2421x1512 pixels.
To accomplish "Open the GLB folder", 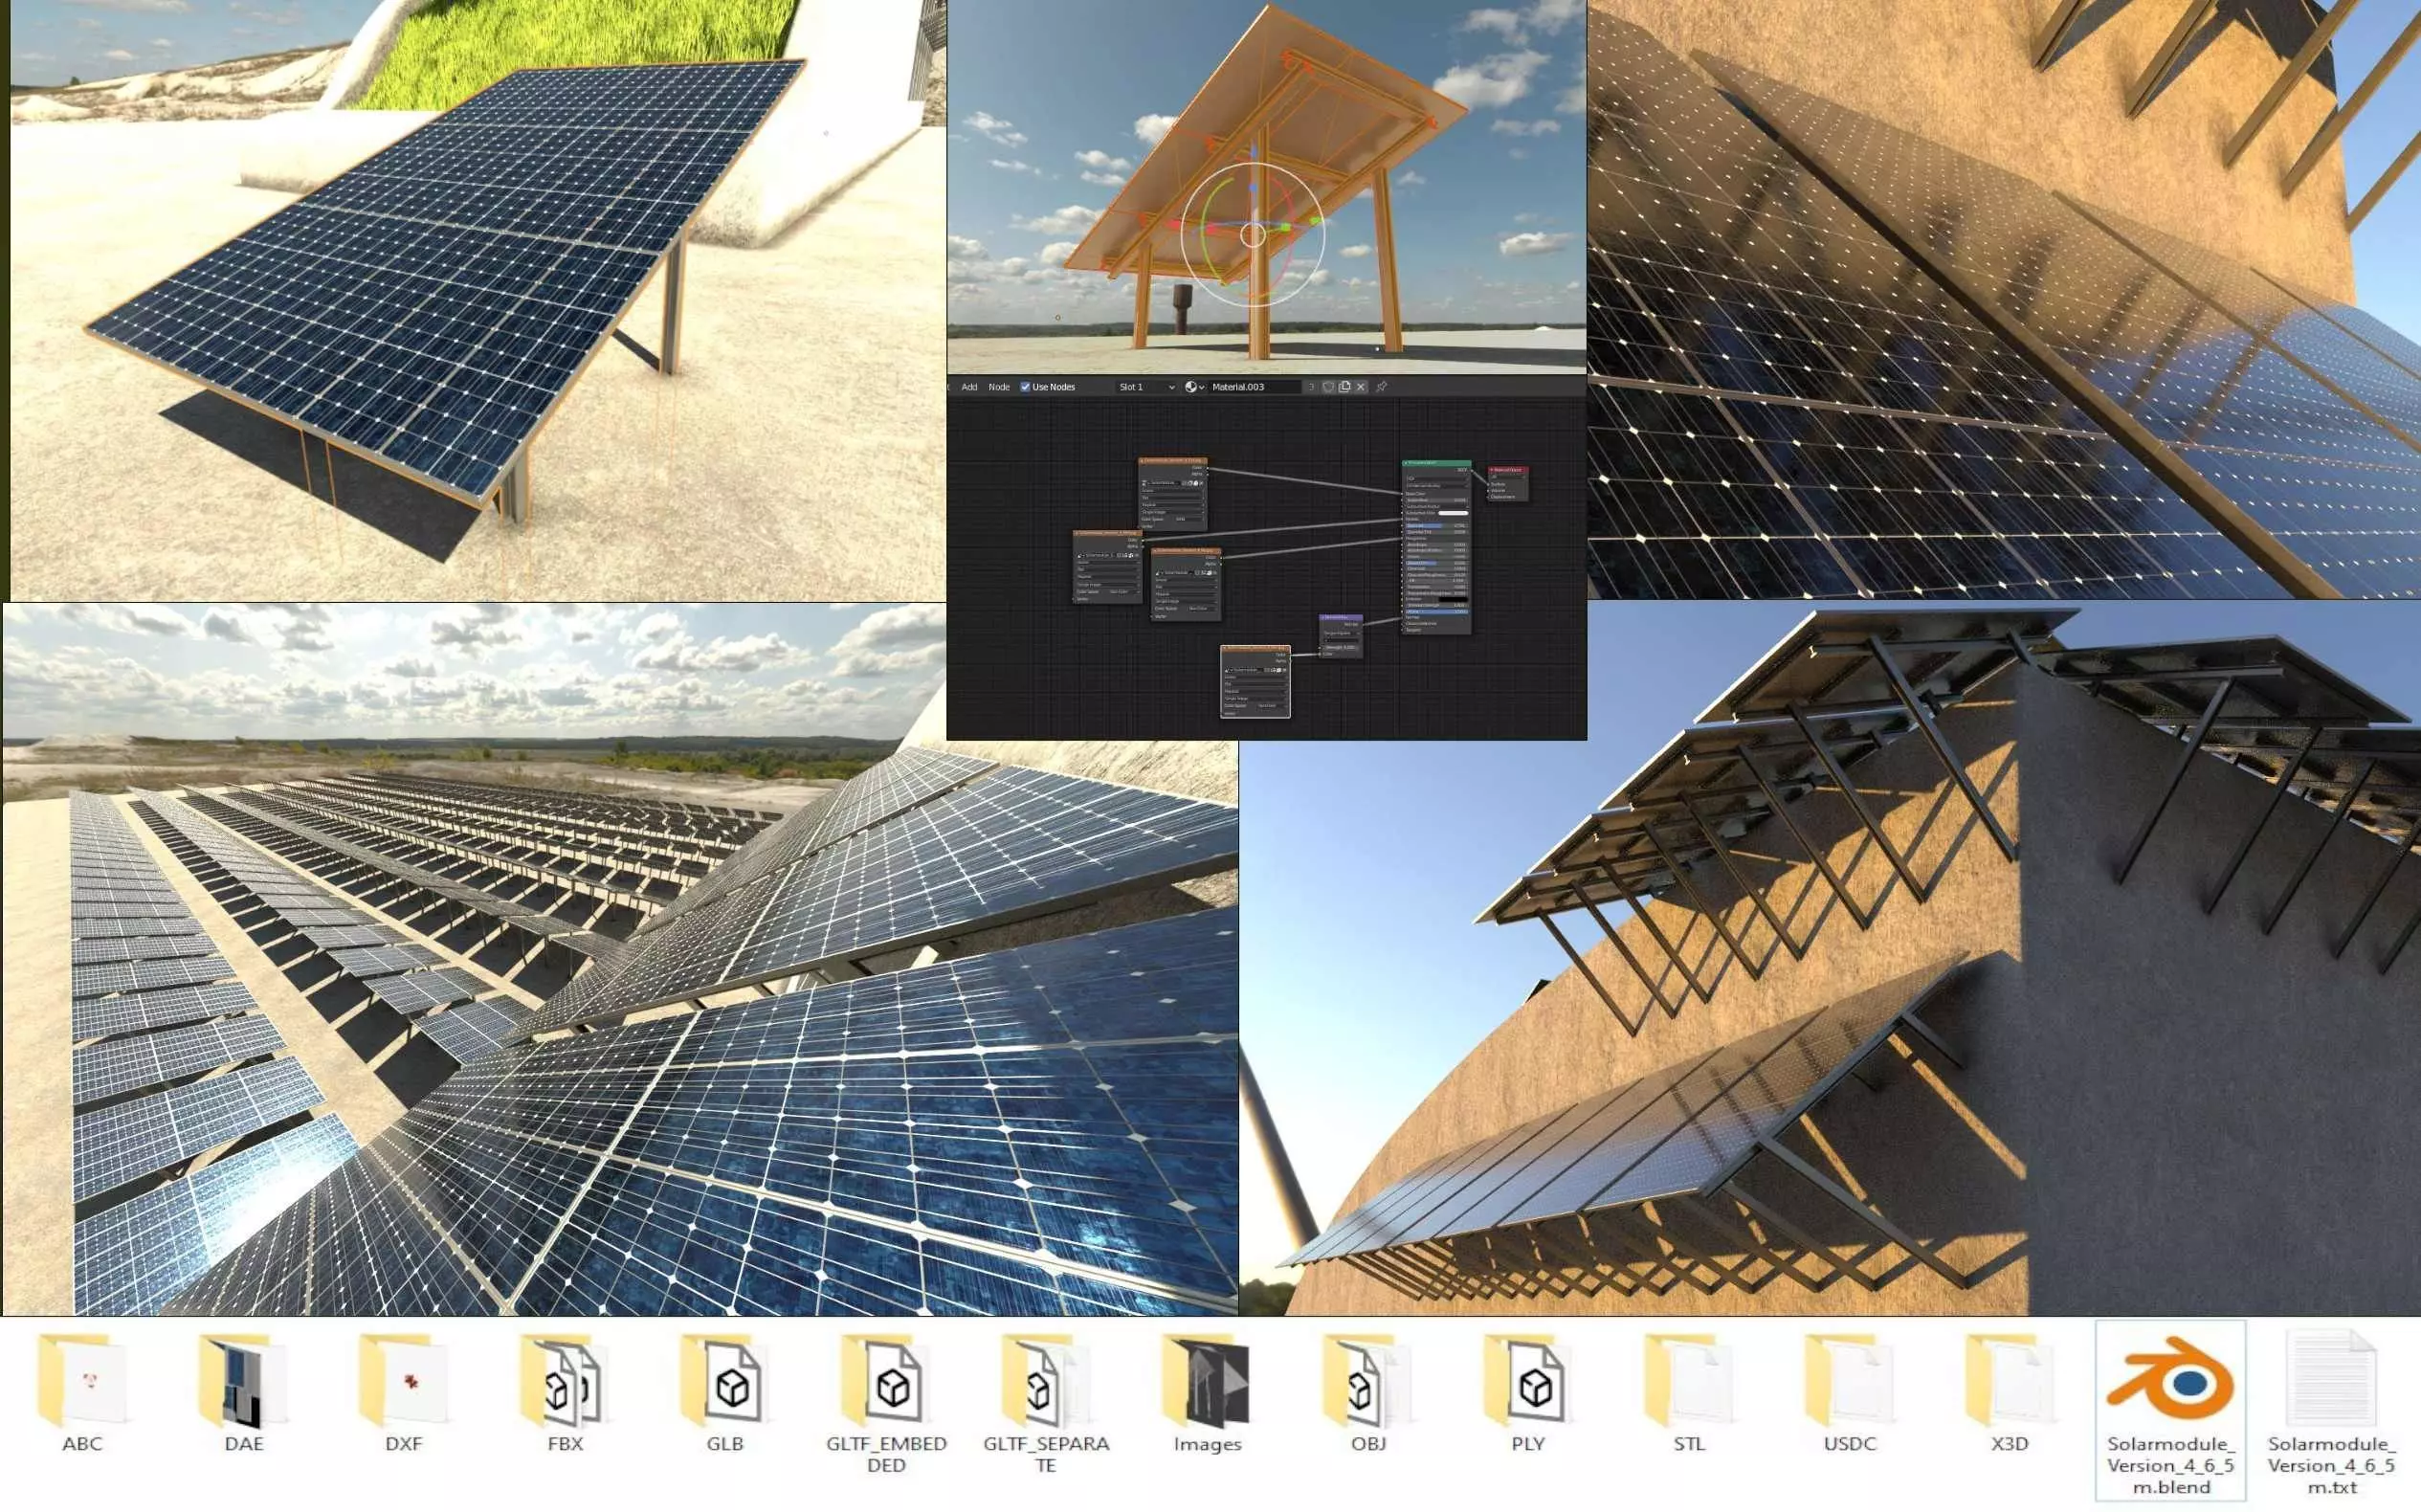I will [x=725, y=1394].
